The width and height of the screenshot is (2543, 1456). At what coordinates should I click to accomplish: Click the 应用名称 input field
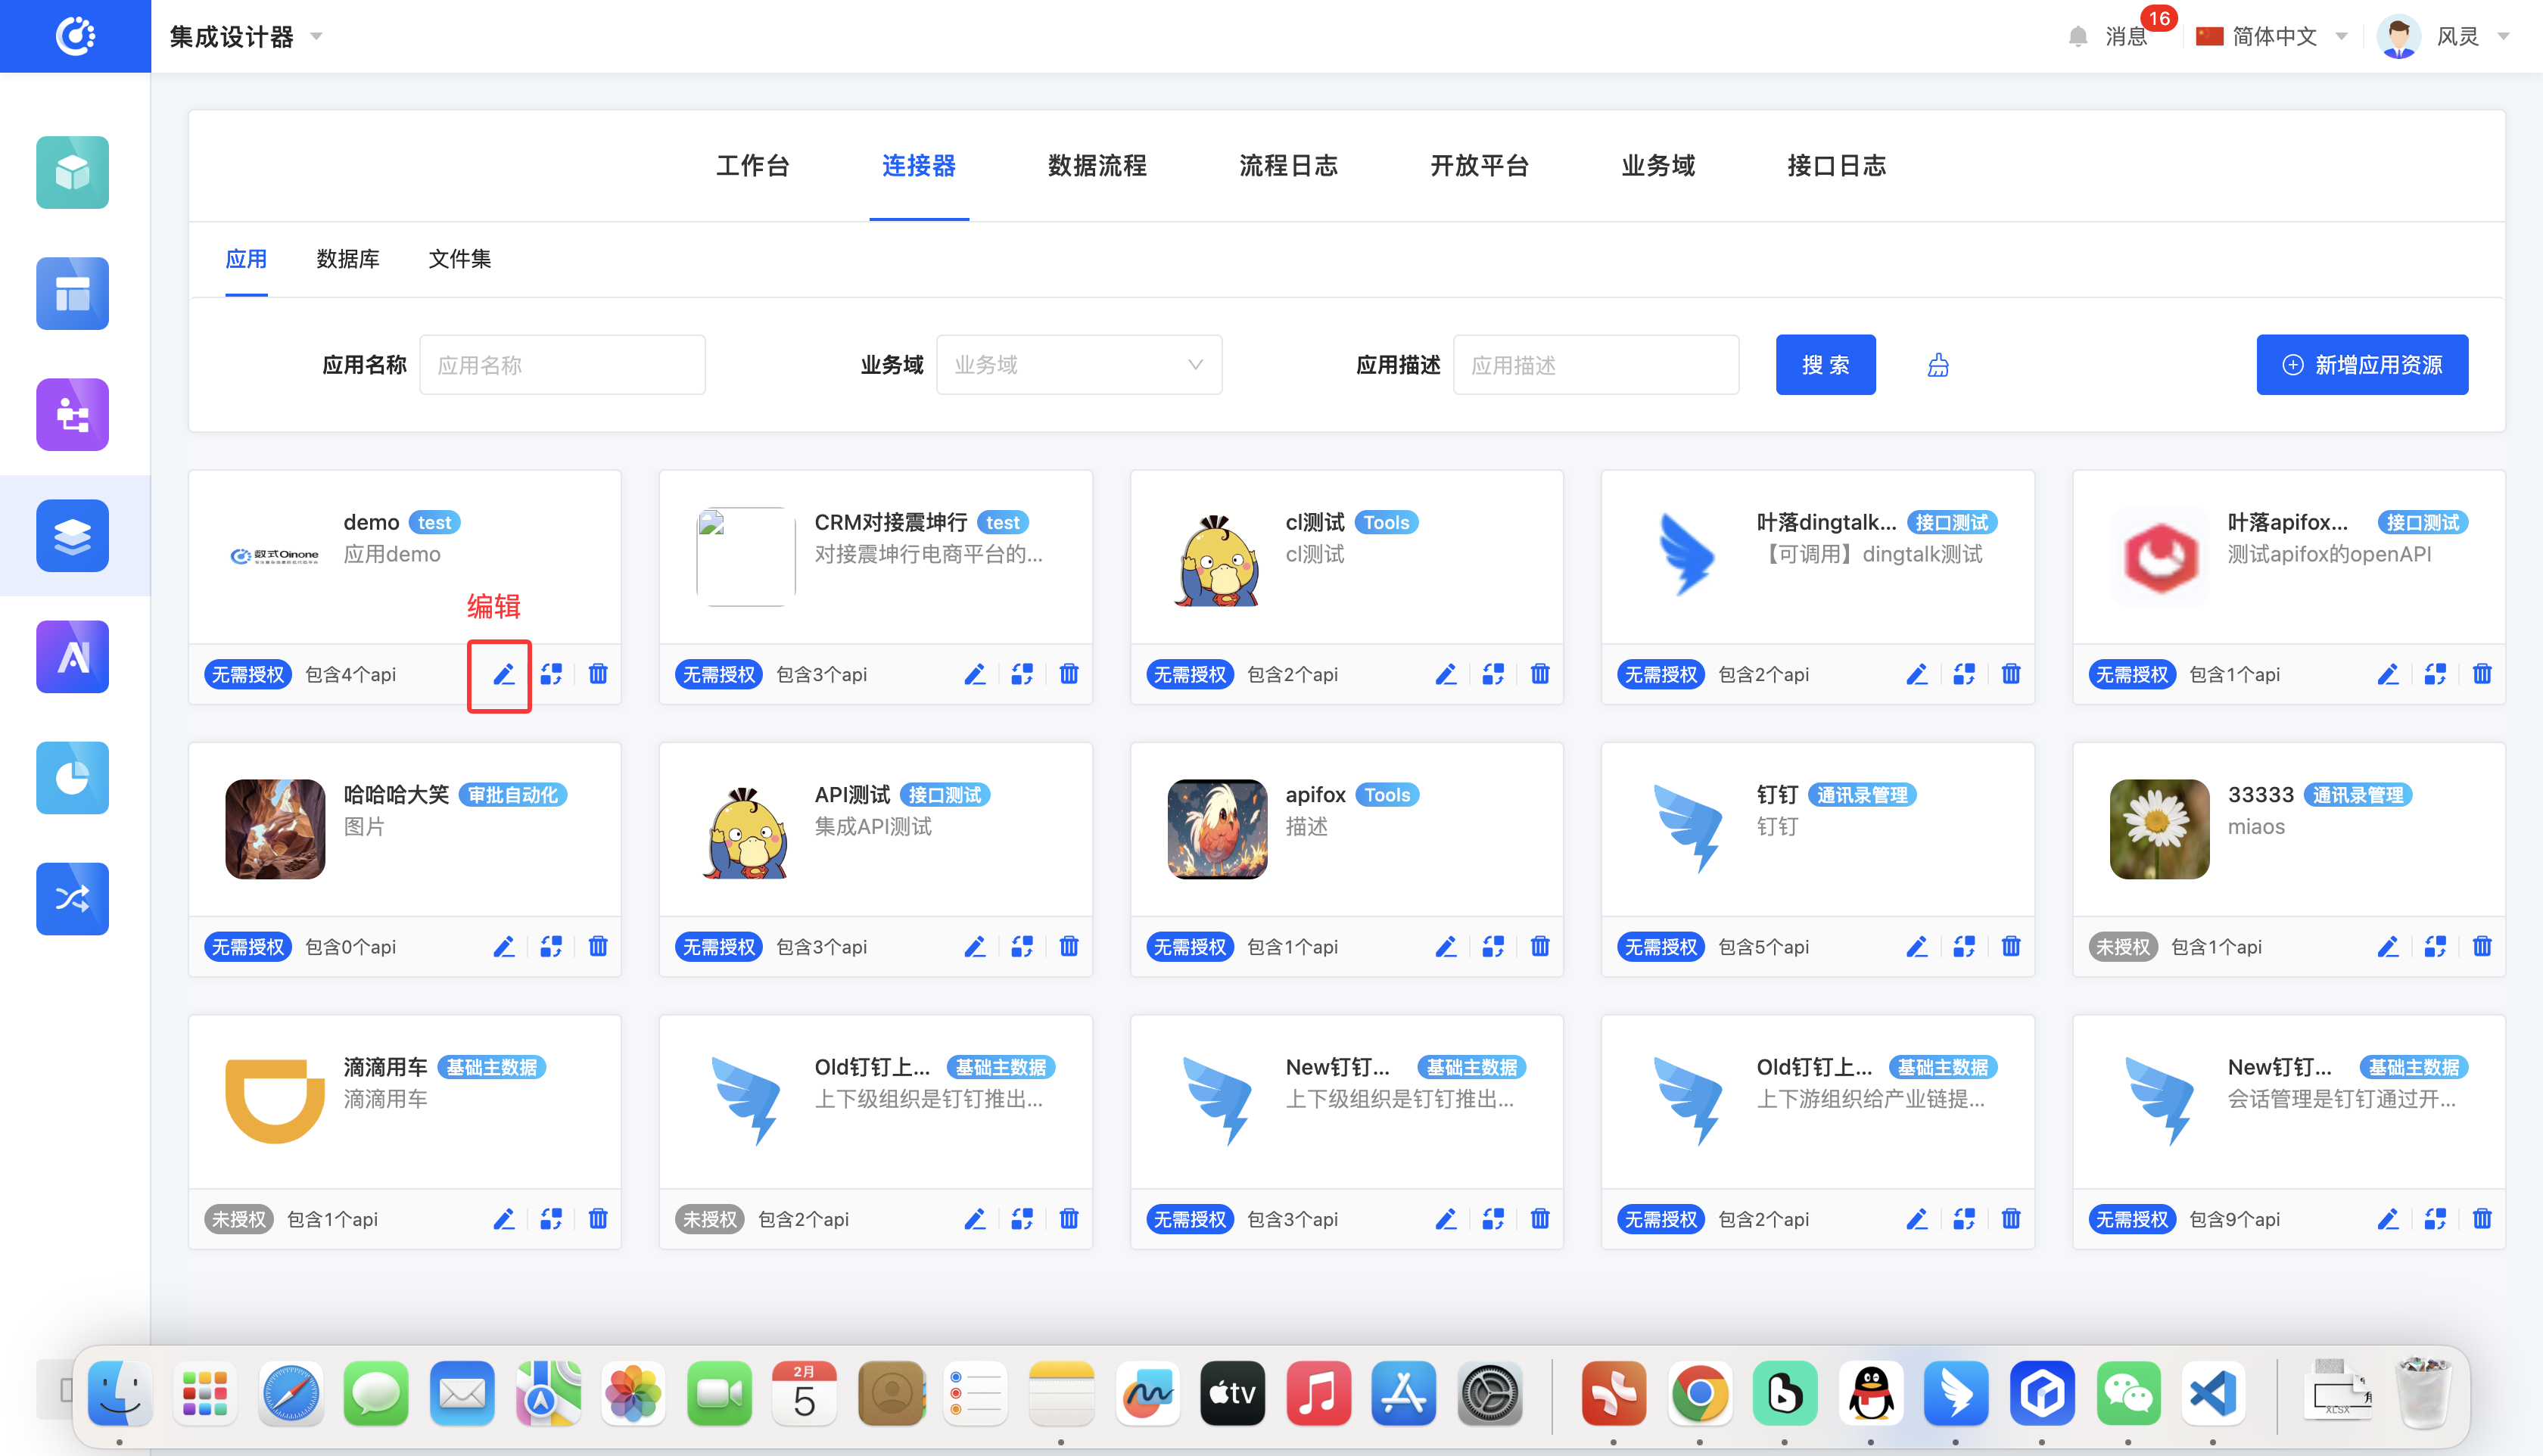point(562,365)
